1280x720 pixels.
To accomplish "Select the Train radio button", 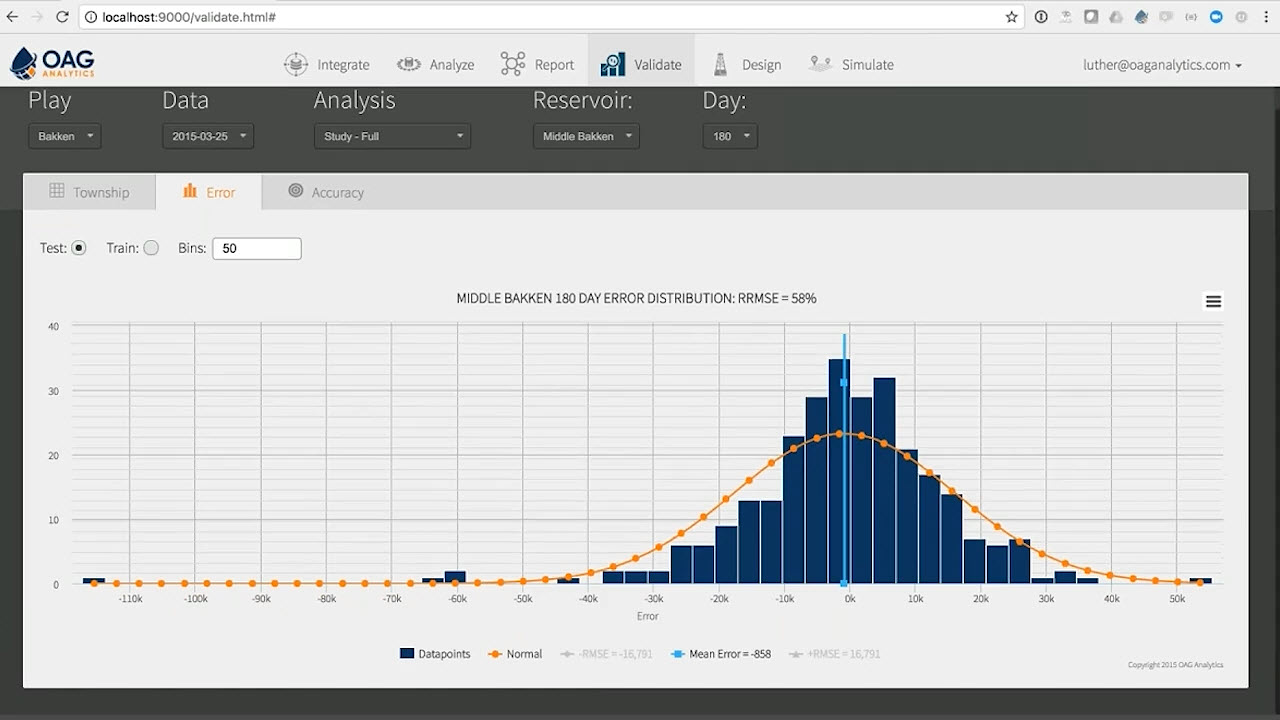I will 151,248.
